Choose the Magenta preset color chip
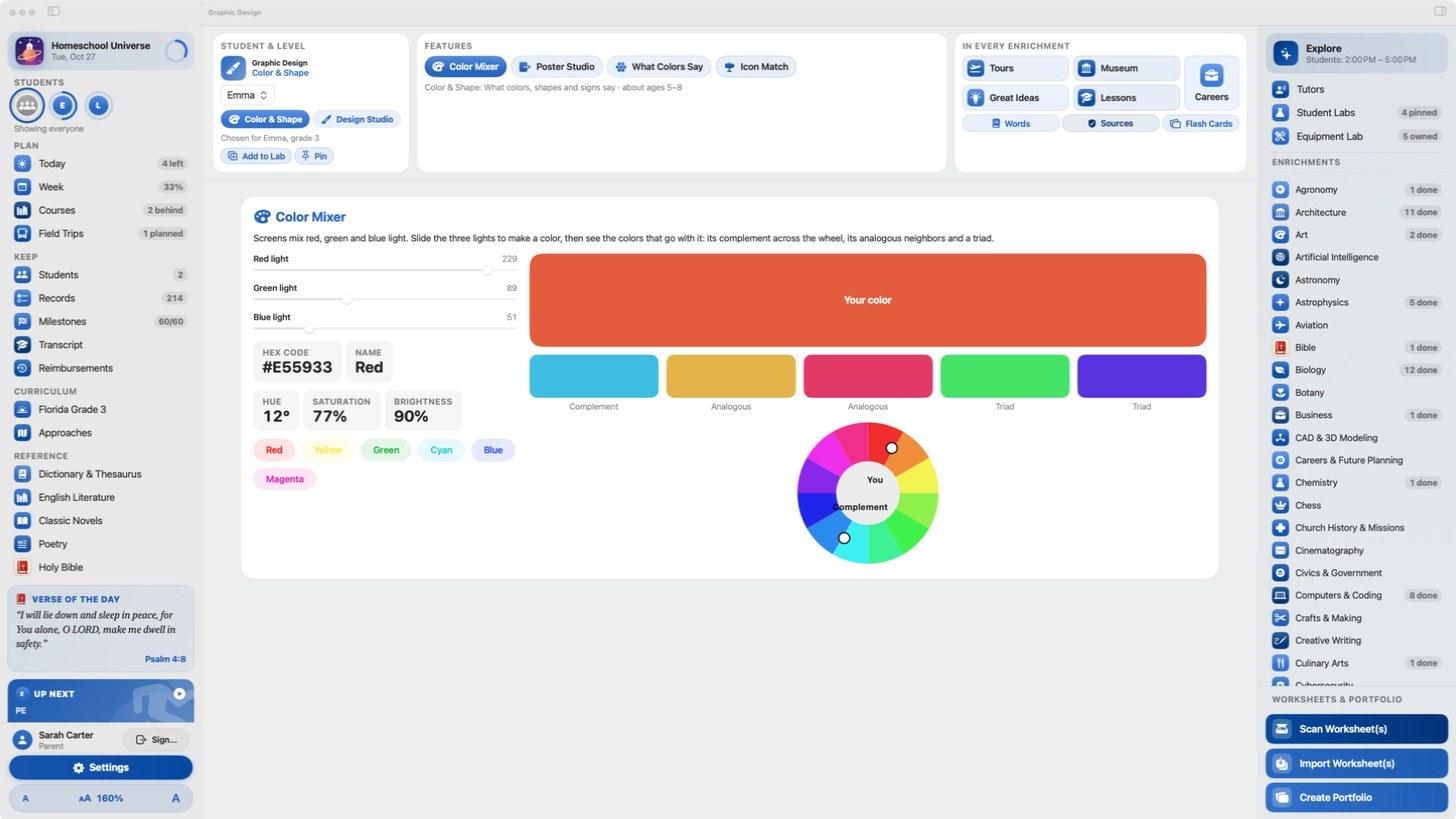 click(x=285, y=479)
